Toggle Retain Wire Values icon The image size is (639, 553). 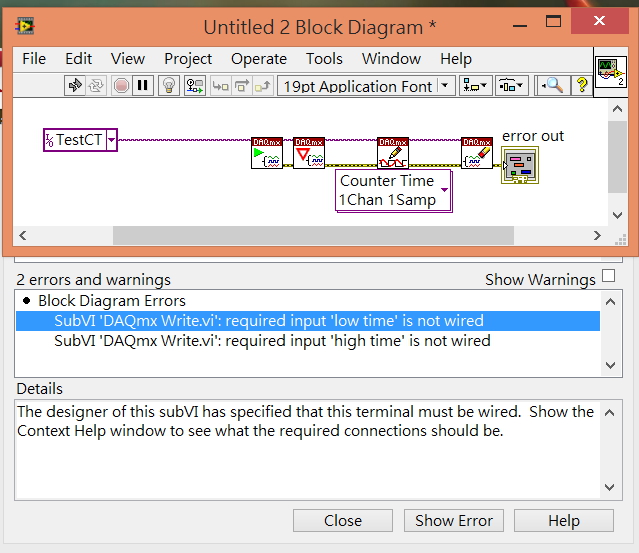pyautogui.click(x=195, y=86)
